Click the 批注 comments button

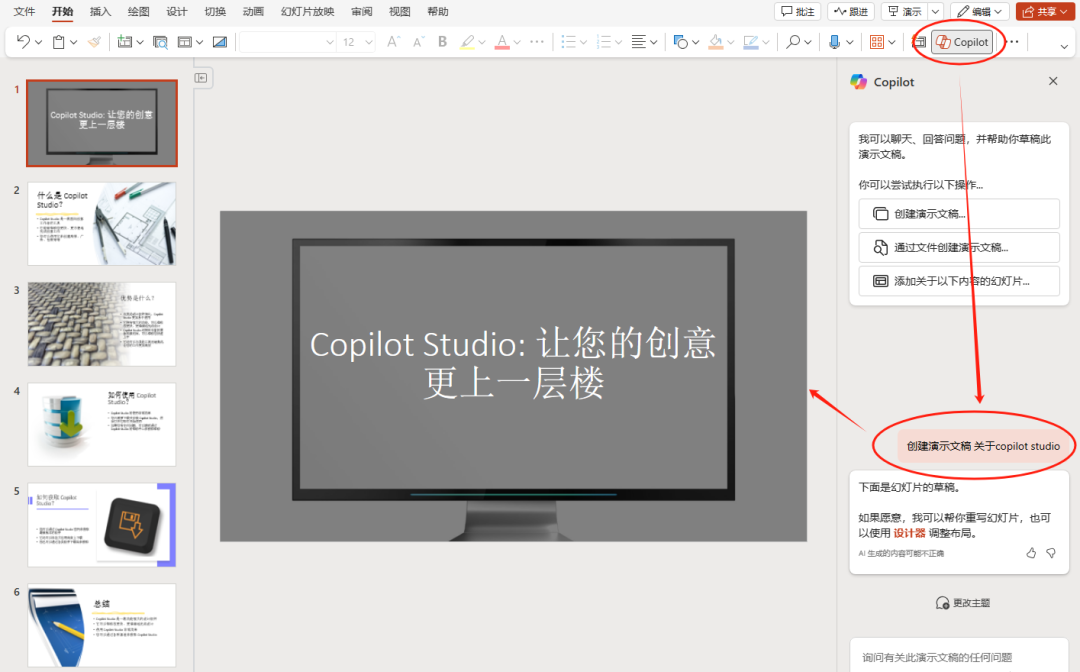[x=798, y=12]
